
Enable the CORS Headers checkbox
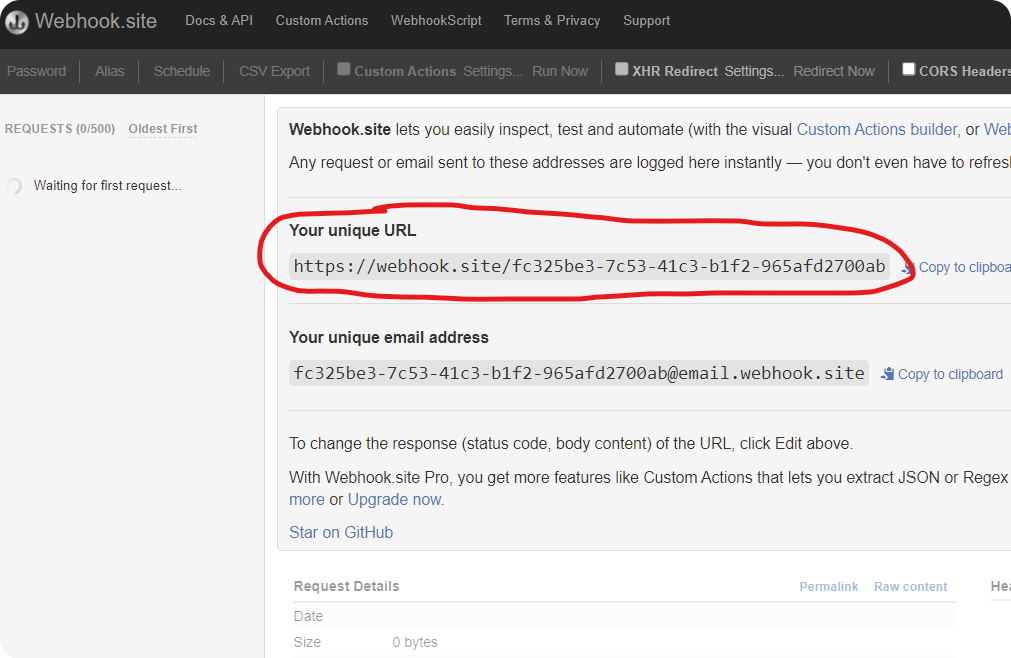pyautogui.click(x=908, y=69)
